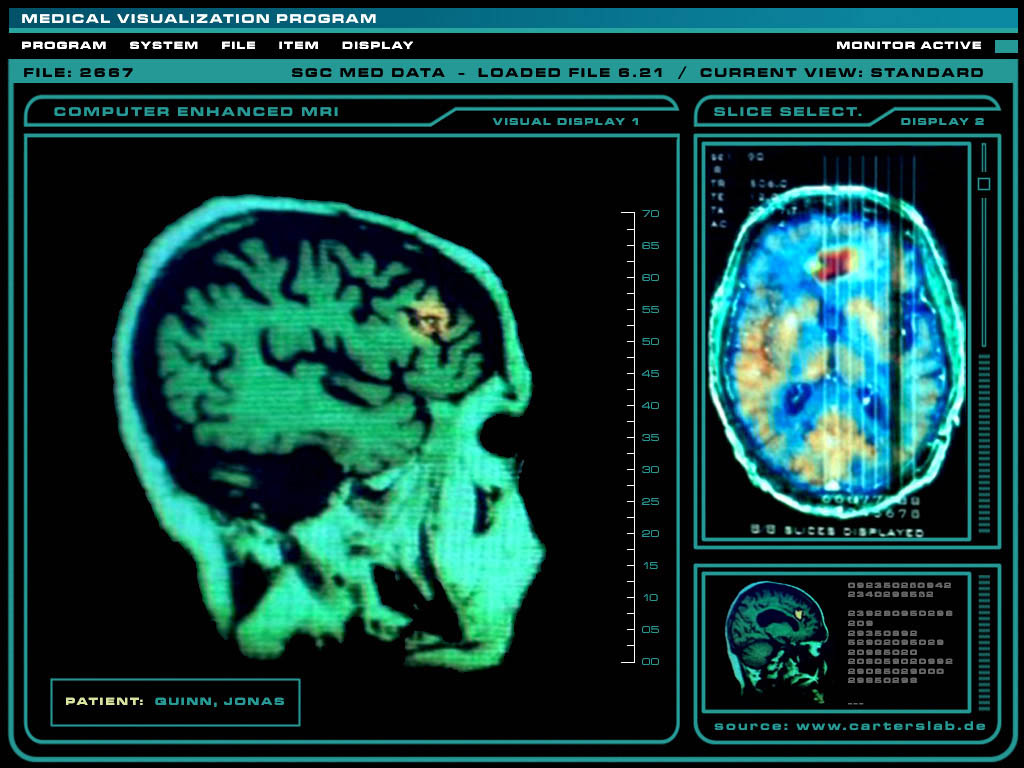Select the Slice Select panel title

pos(788,112)
